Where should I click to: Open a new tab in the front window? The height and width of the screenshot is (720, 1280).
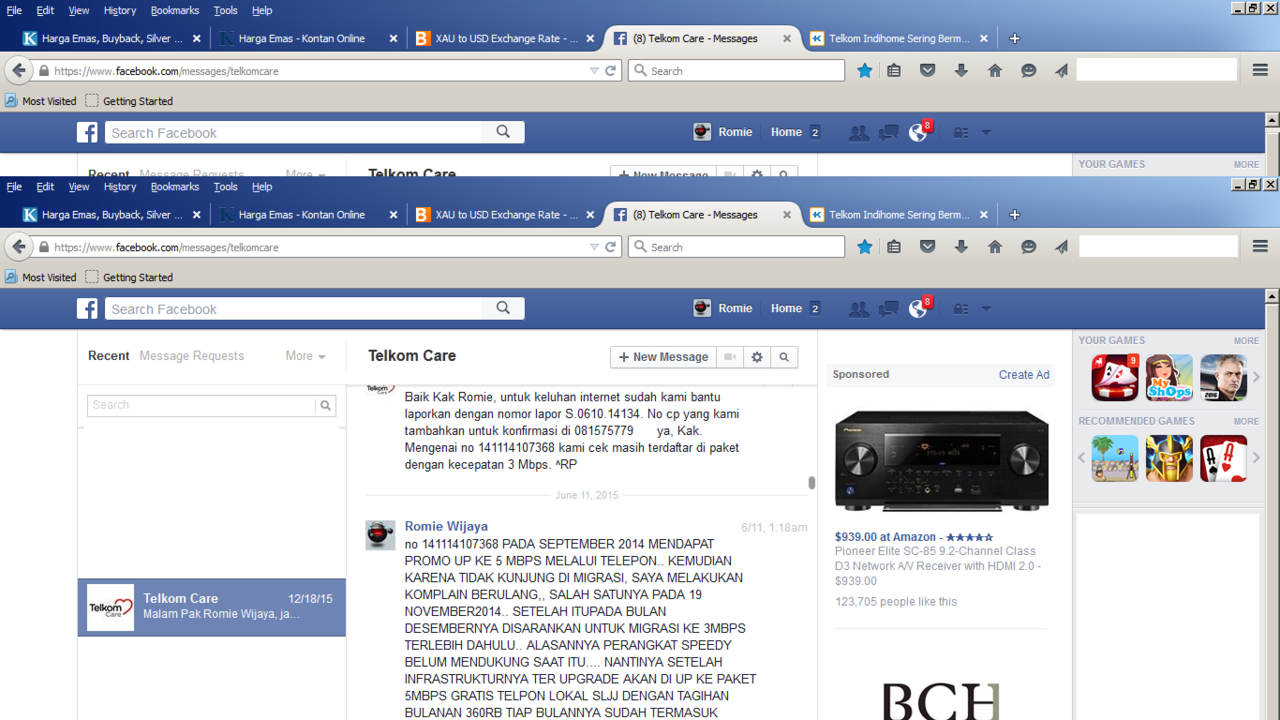click(x=1014, y=215)
